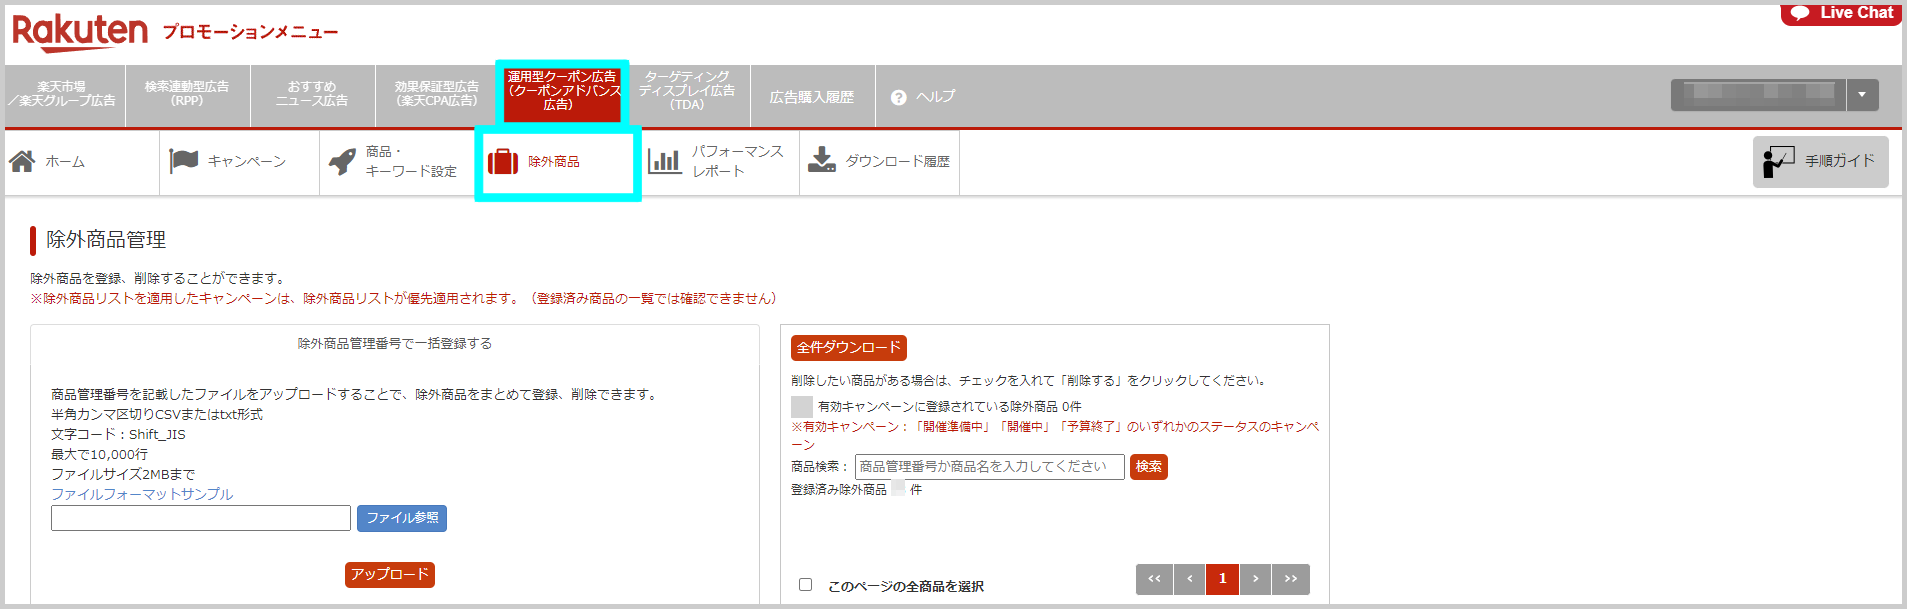
Task: Open 楽天市場/楽天グループ広告 tab
Action: click(63, 94)
